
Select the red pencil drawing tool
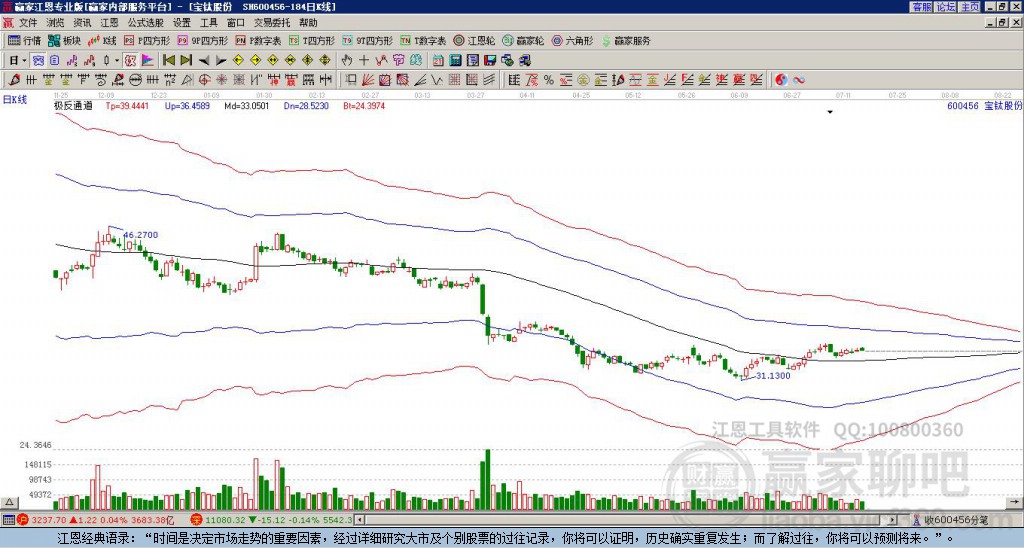[14, 80]
